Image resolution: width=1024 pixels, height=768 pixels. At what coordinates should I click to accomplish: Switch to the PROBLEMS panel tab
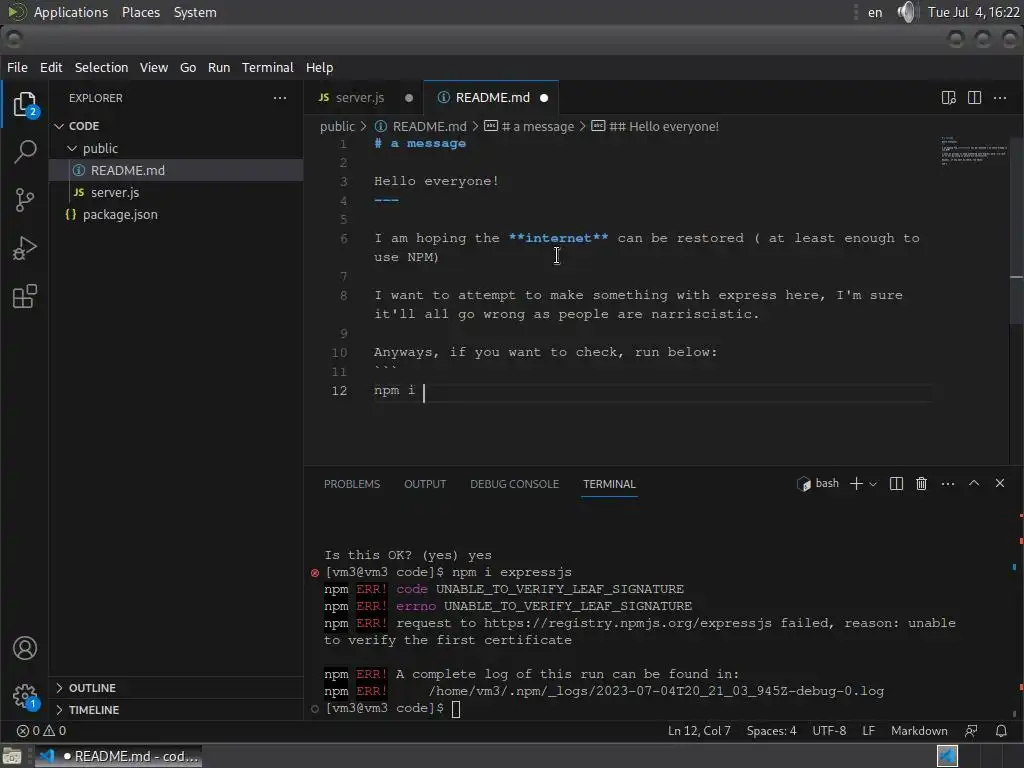pos(351,484)
